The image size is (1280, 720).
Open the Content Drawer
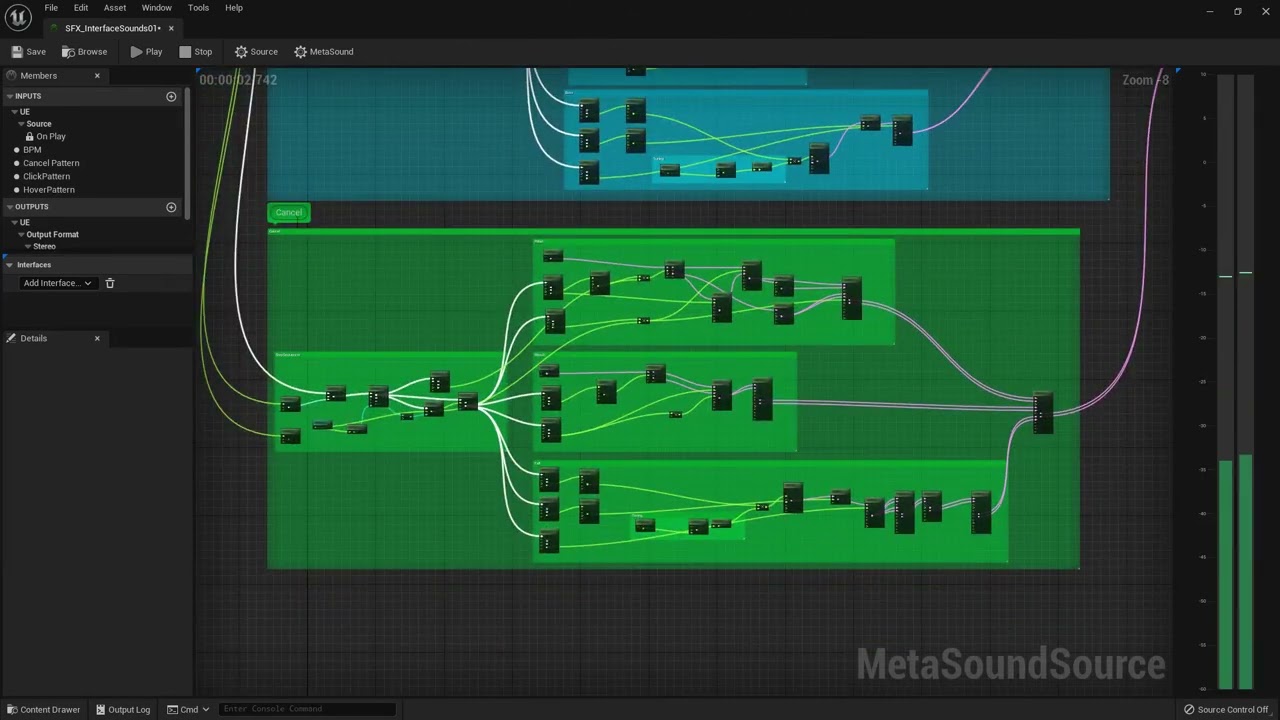tap(42, 710)
